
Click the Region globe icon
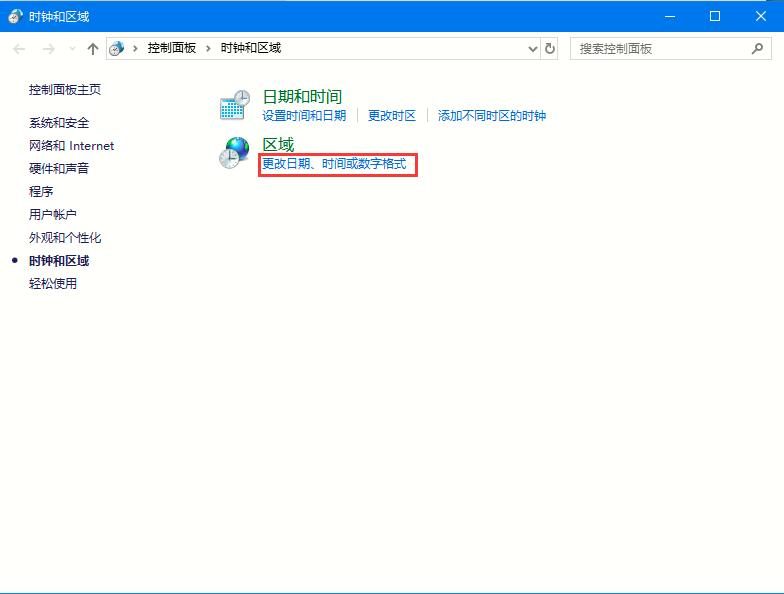pos(234,153)
